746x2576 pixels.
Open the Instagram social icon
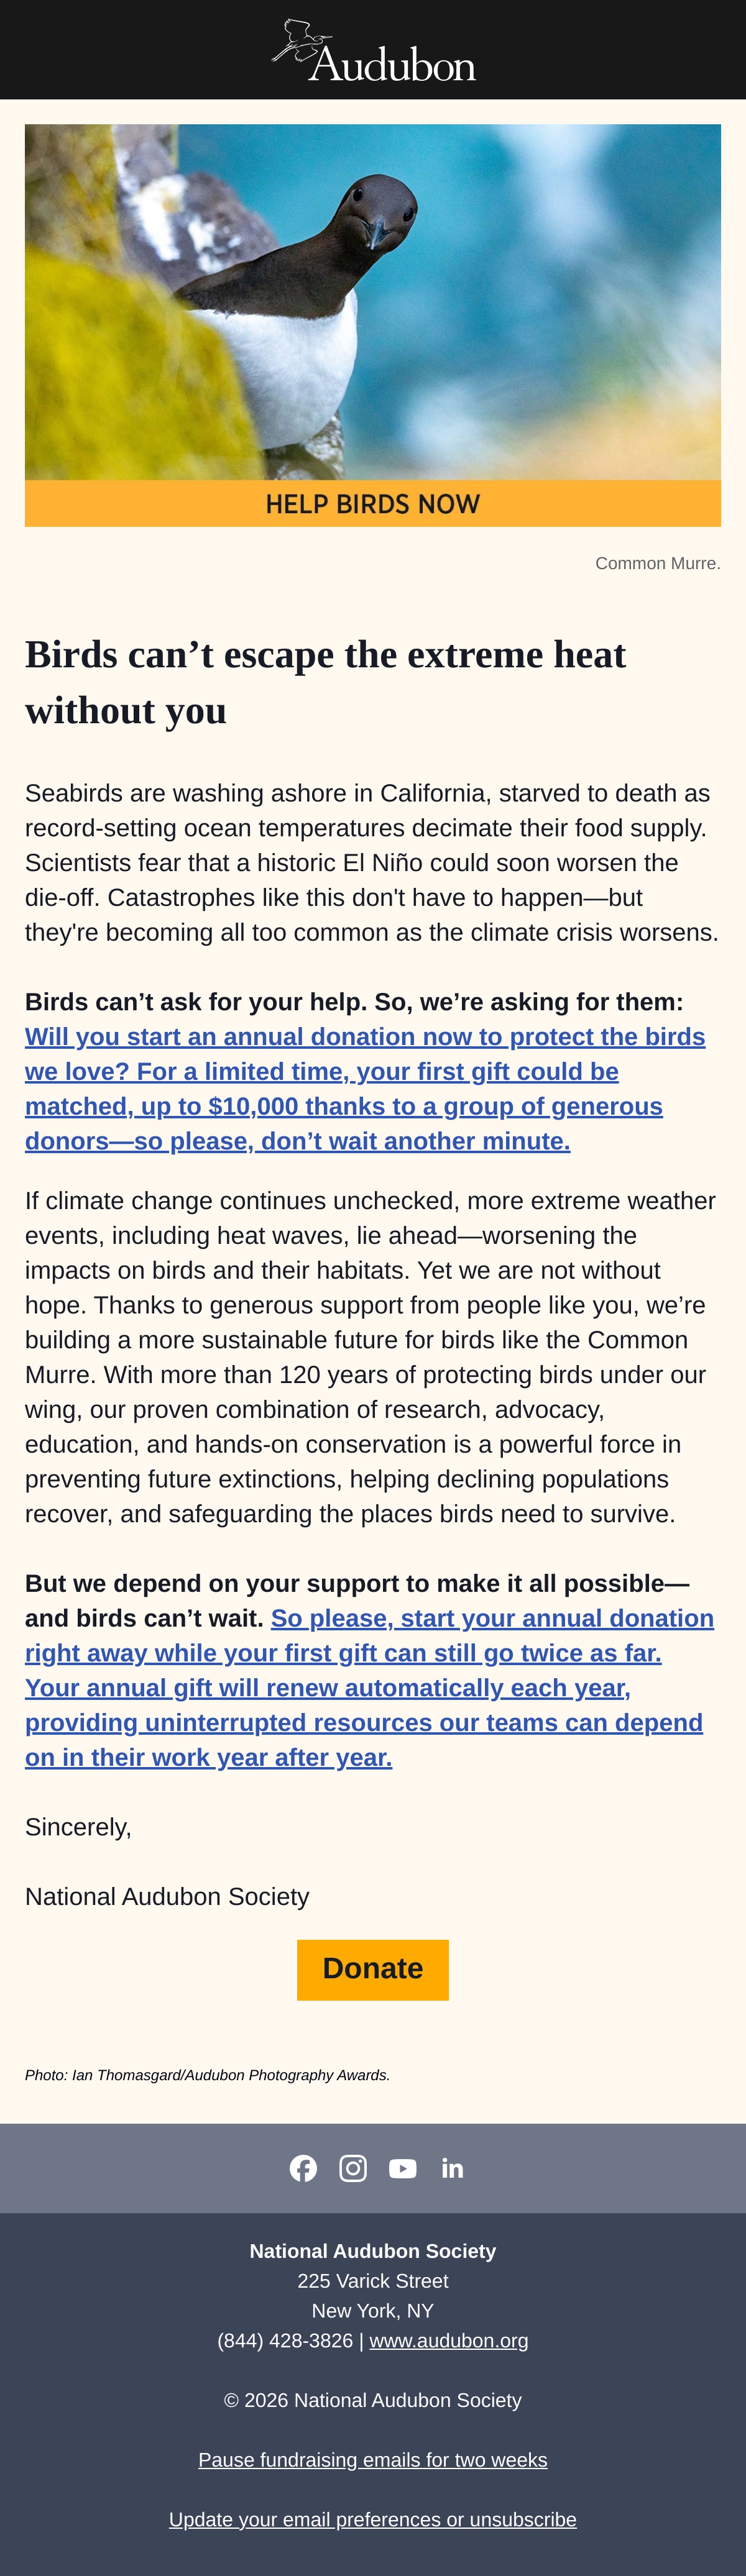353,2168
